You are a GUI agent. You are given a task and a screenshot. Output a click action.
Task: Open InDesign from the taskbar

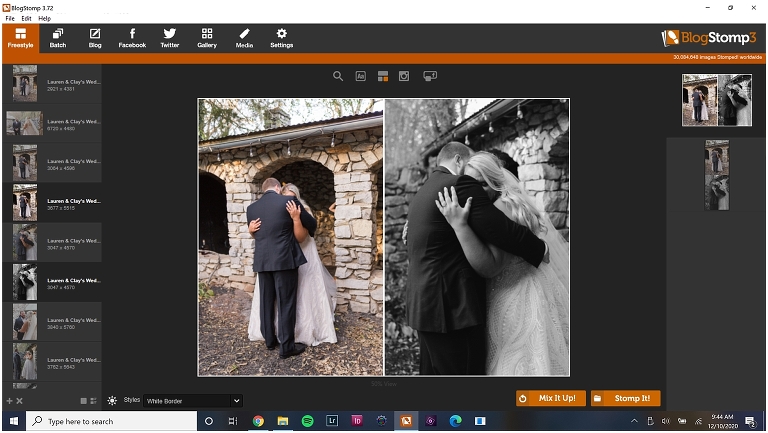pyautogui.click(x=357, y=421)
